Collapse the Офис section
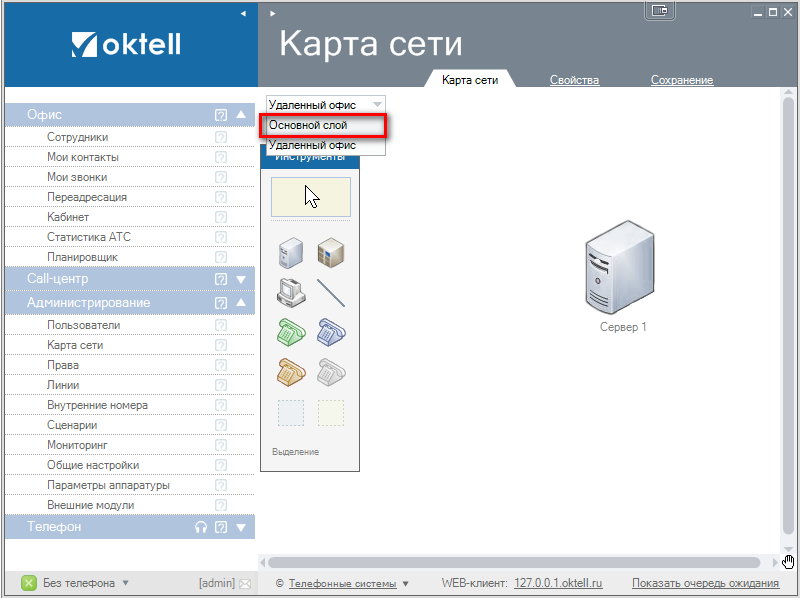This screenshot has width=800, height=598. coord(241,115)
